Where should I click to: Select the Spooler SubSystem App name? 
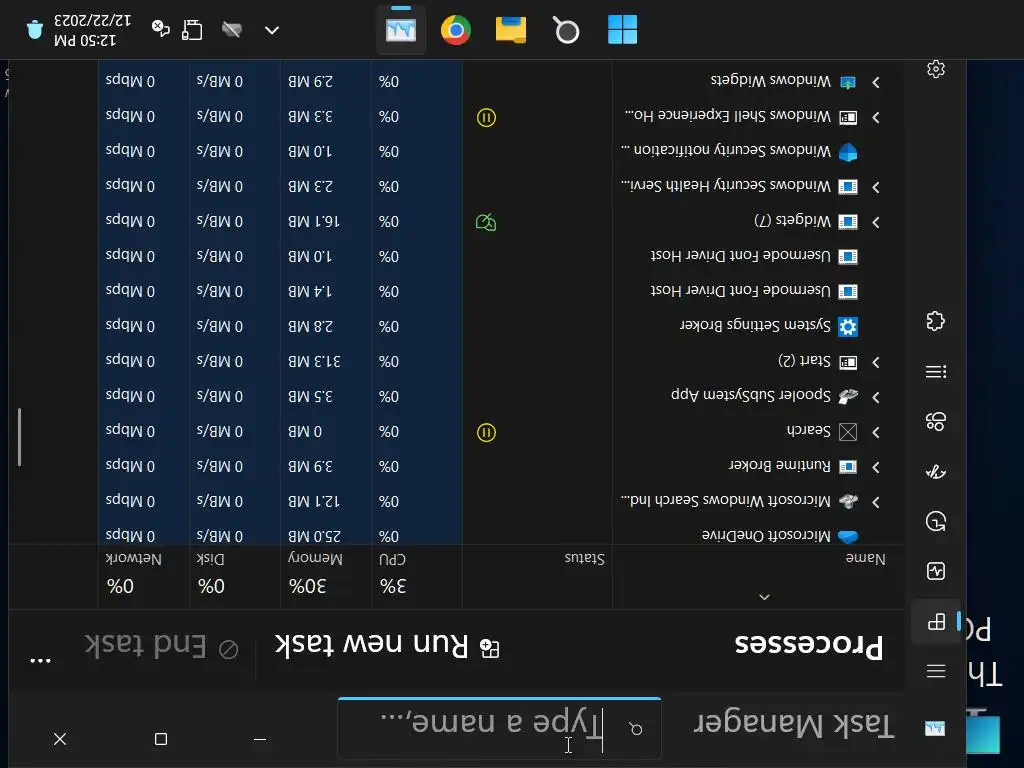751,395
